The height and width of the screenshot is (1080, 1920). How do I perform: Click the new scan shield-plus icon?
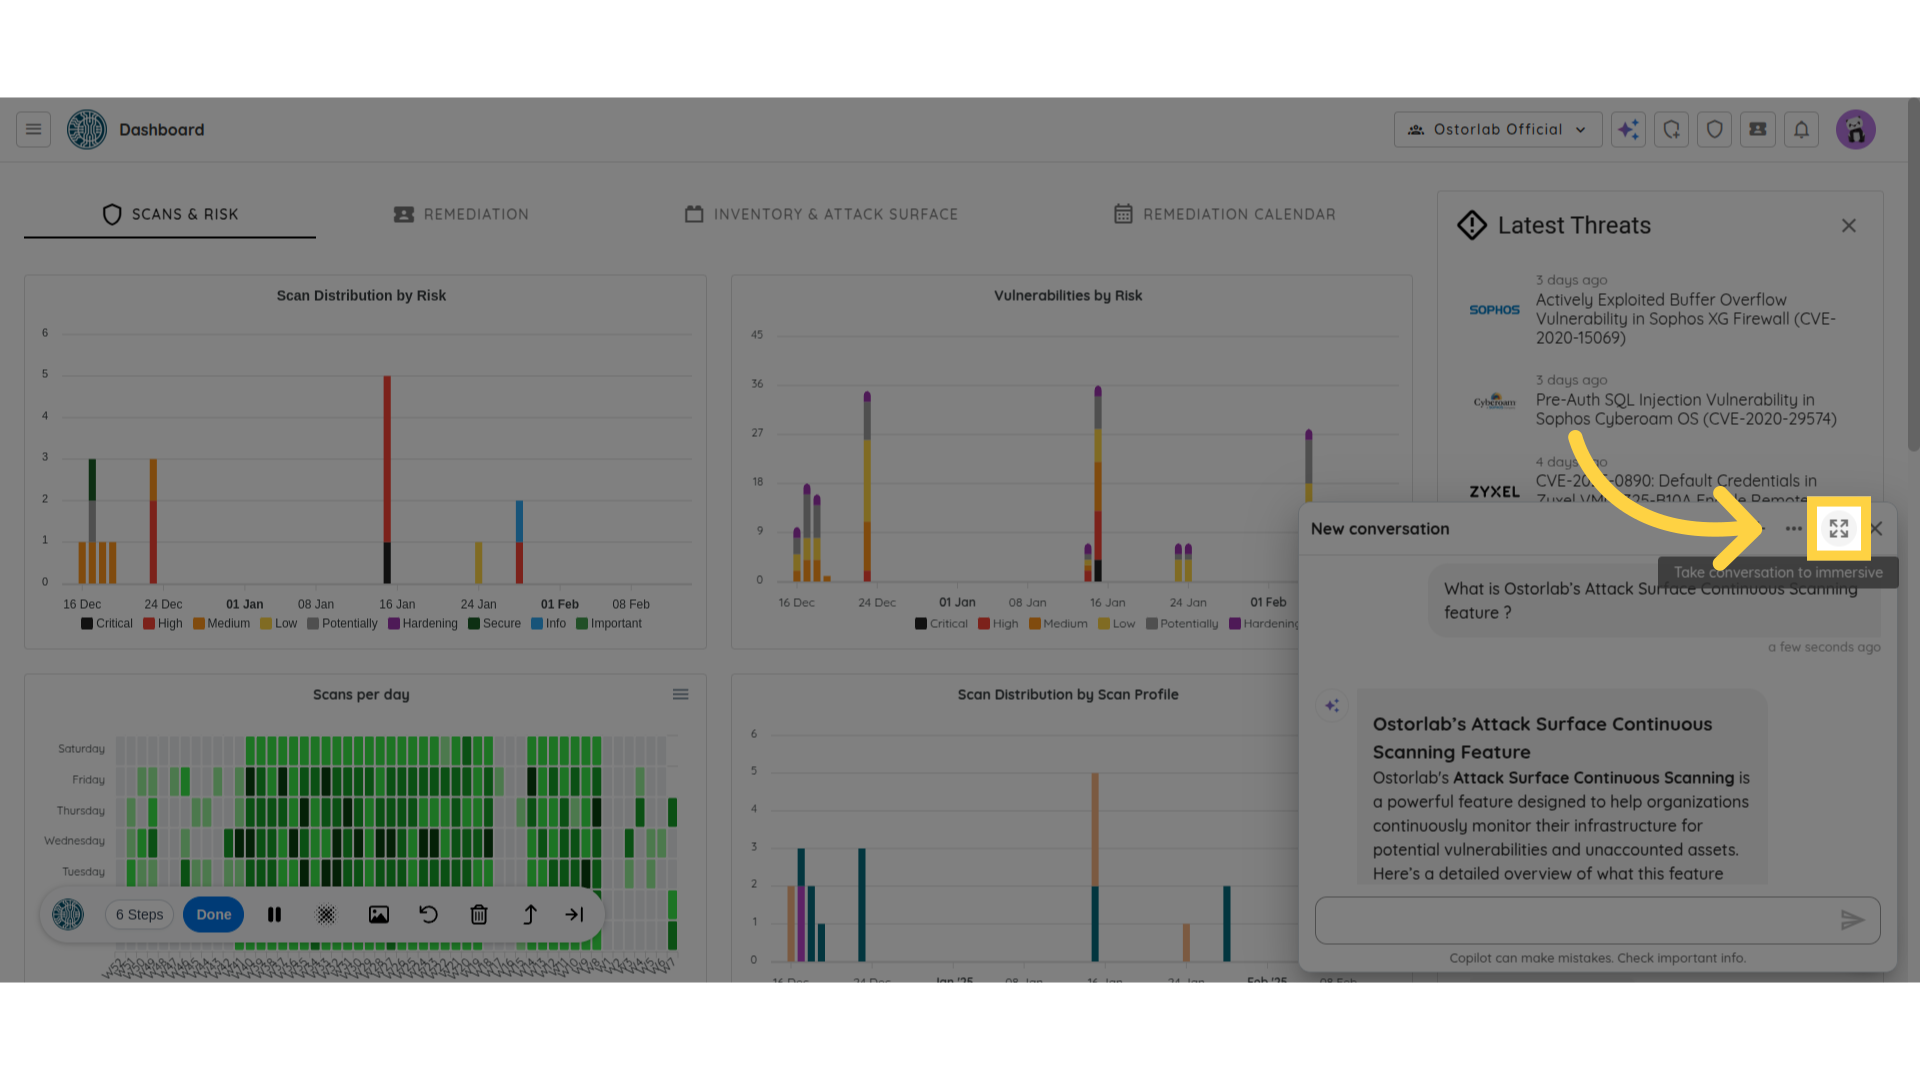[1671, 129]
